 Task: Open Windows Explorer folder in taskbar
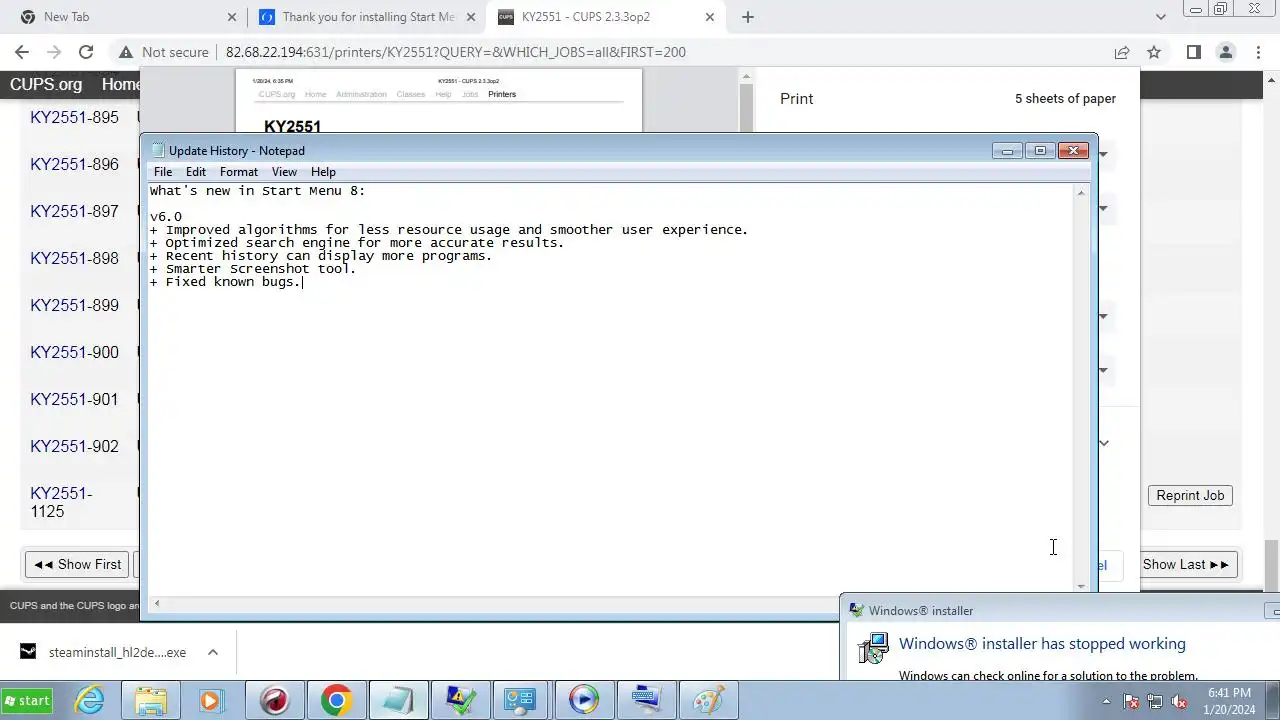(151, 701)
